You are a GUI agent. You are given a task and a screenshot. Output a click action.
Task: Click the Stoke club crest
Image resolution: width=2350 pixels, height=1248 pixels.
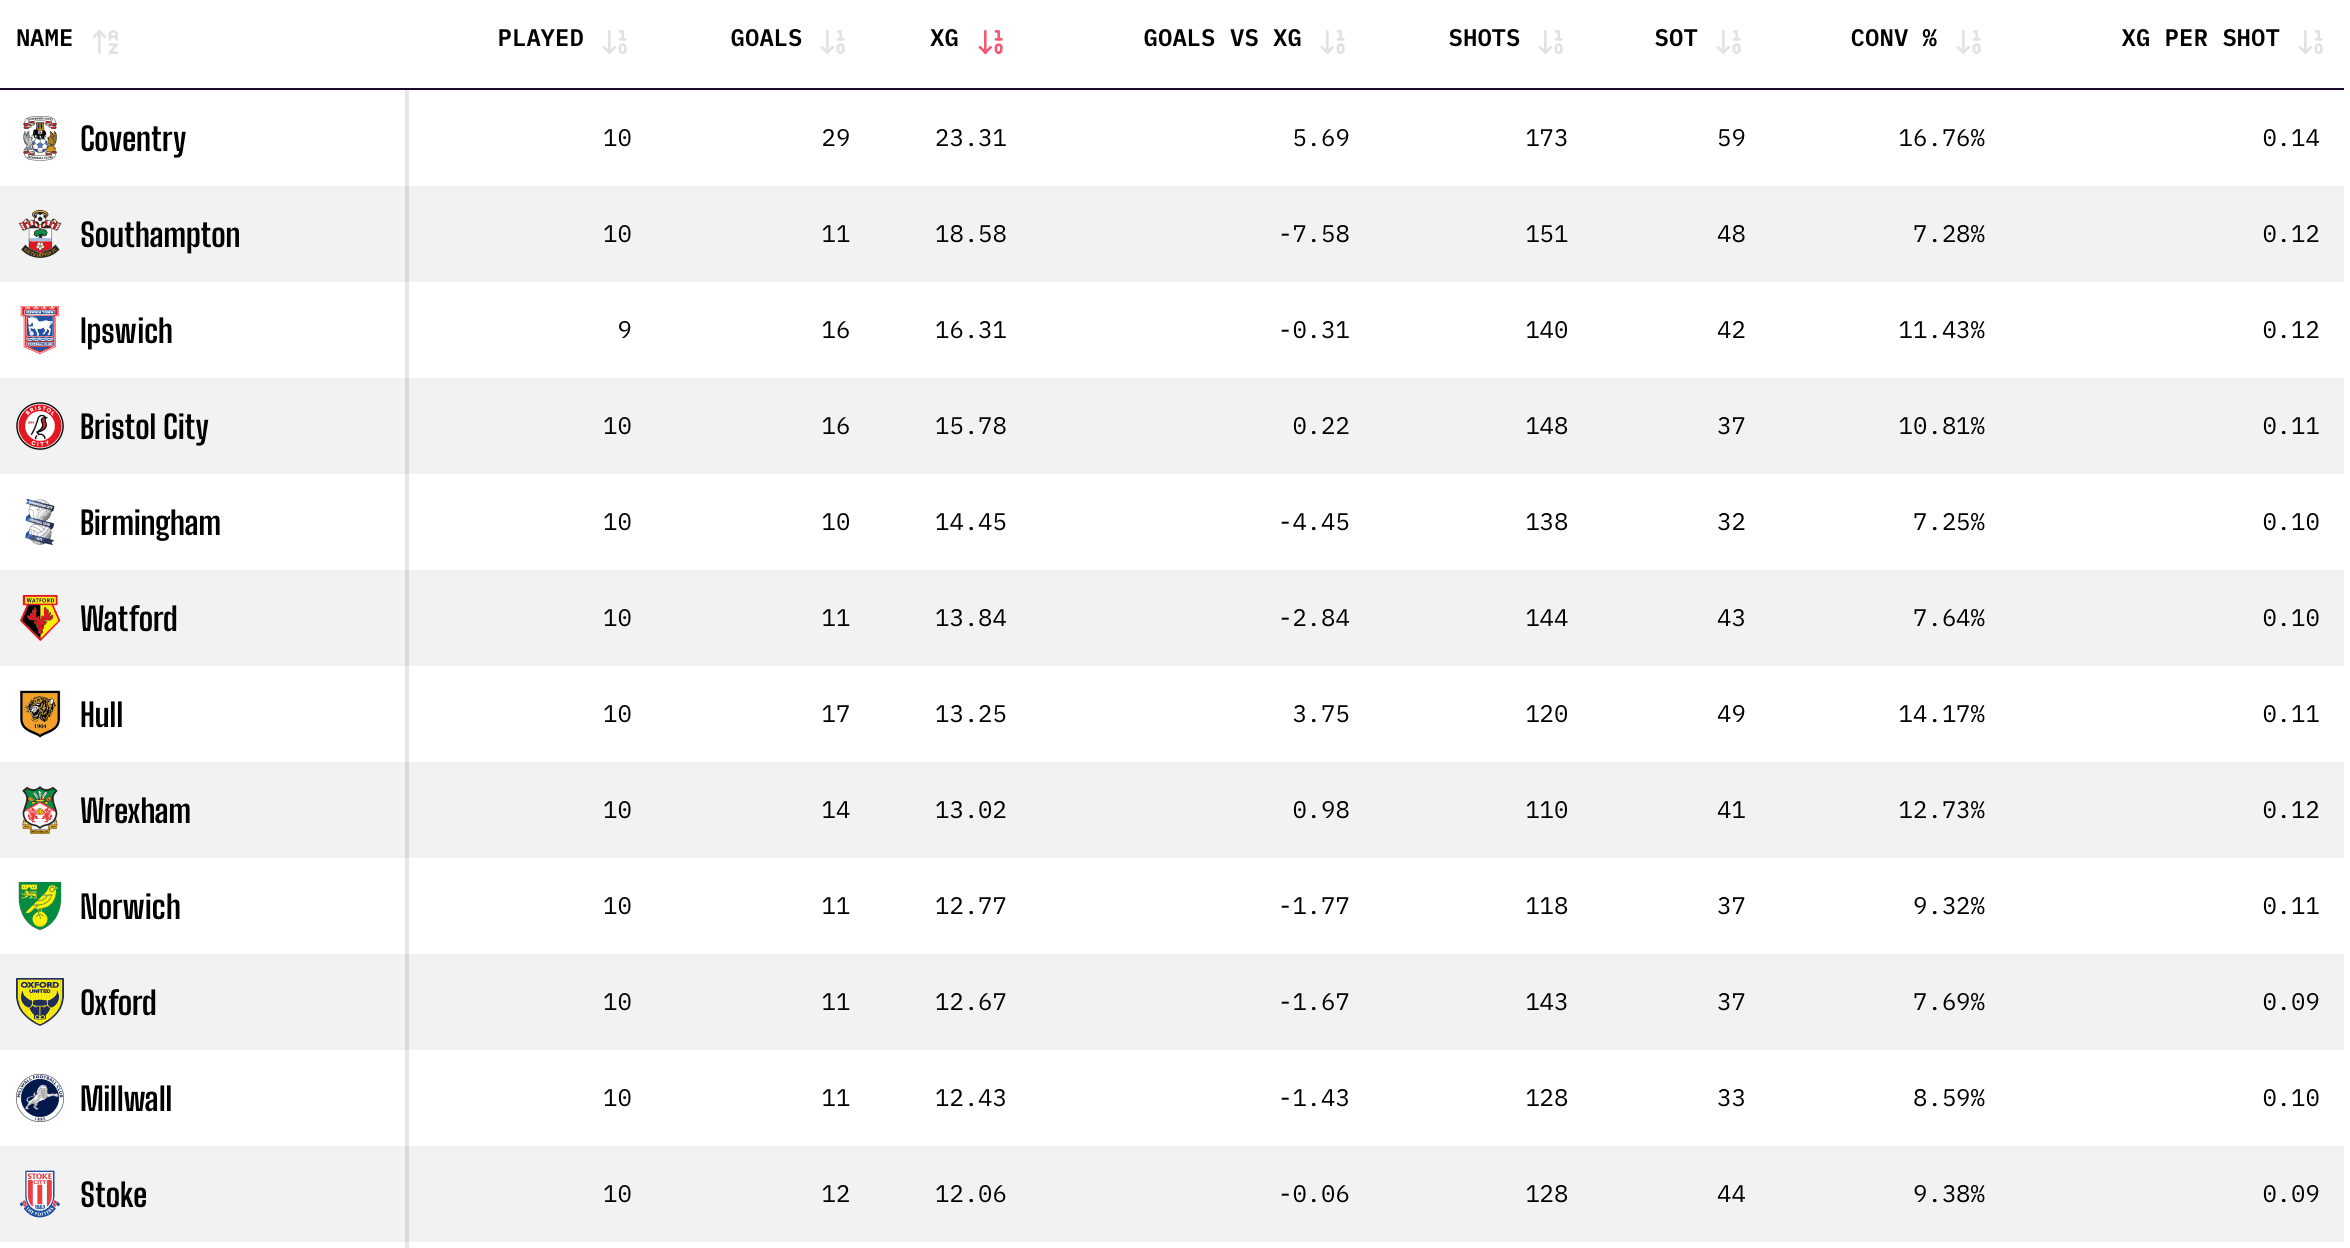(x=40, y=1194)
